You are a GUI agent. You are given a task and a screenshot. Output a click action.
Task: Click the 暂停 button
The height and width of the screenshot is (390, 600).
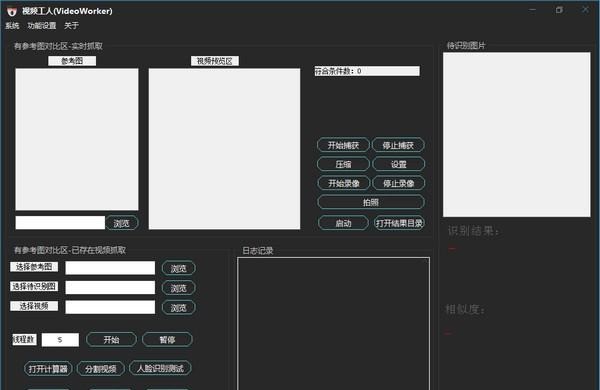click(167, 339)
